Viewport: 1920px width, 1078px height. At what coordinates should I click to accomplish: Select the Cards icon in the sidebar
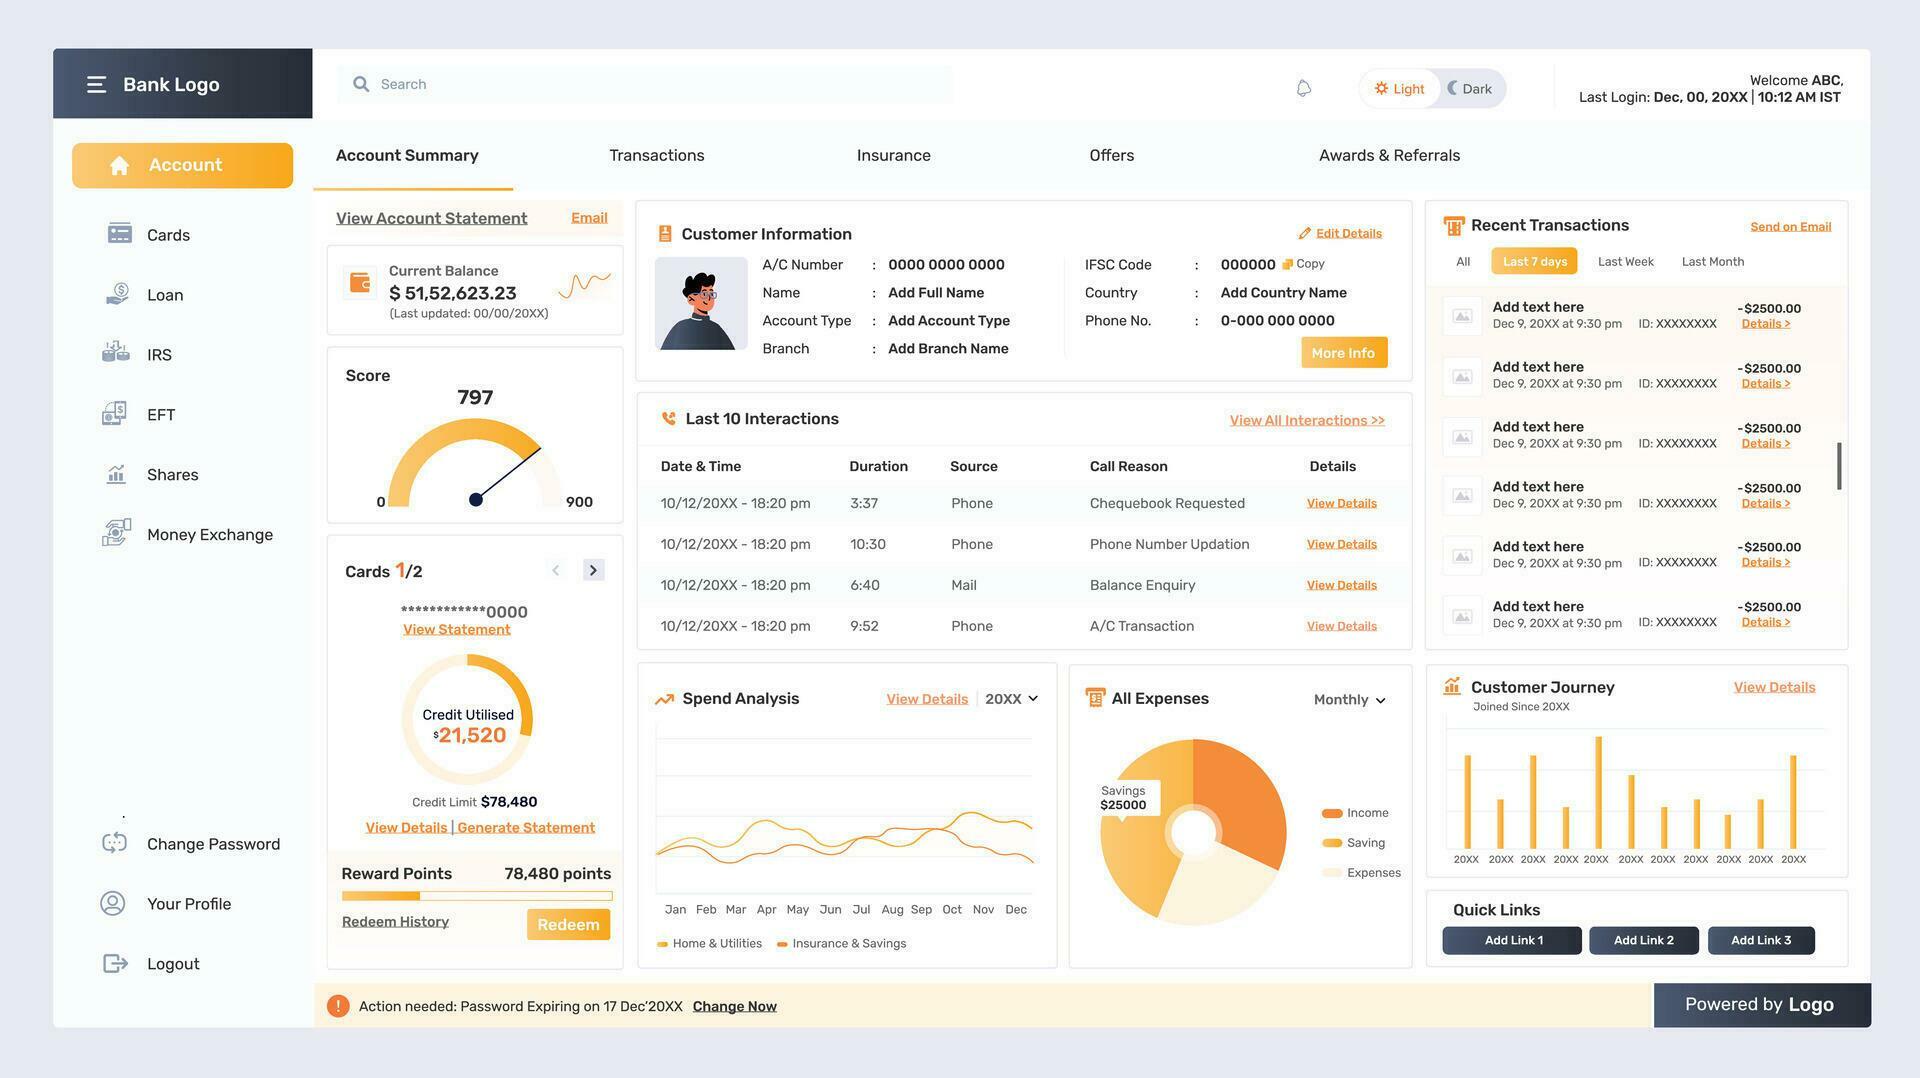[119, 234]
